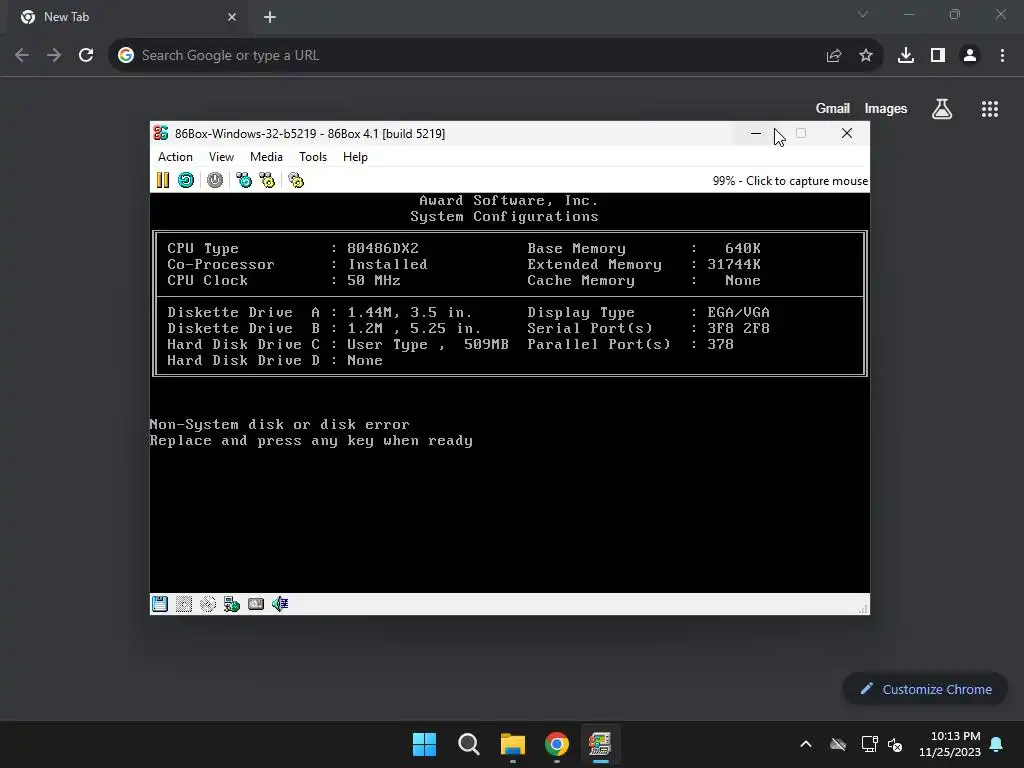
Task: Click the teal hard reset icon
Action: [186, 180]
